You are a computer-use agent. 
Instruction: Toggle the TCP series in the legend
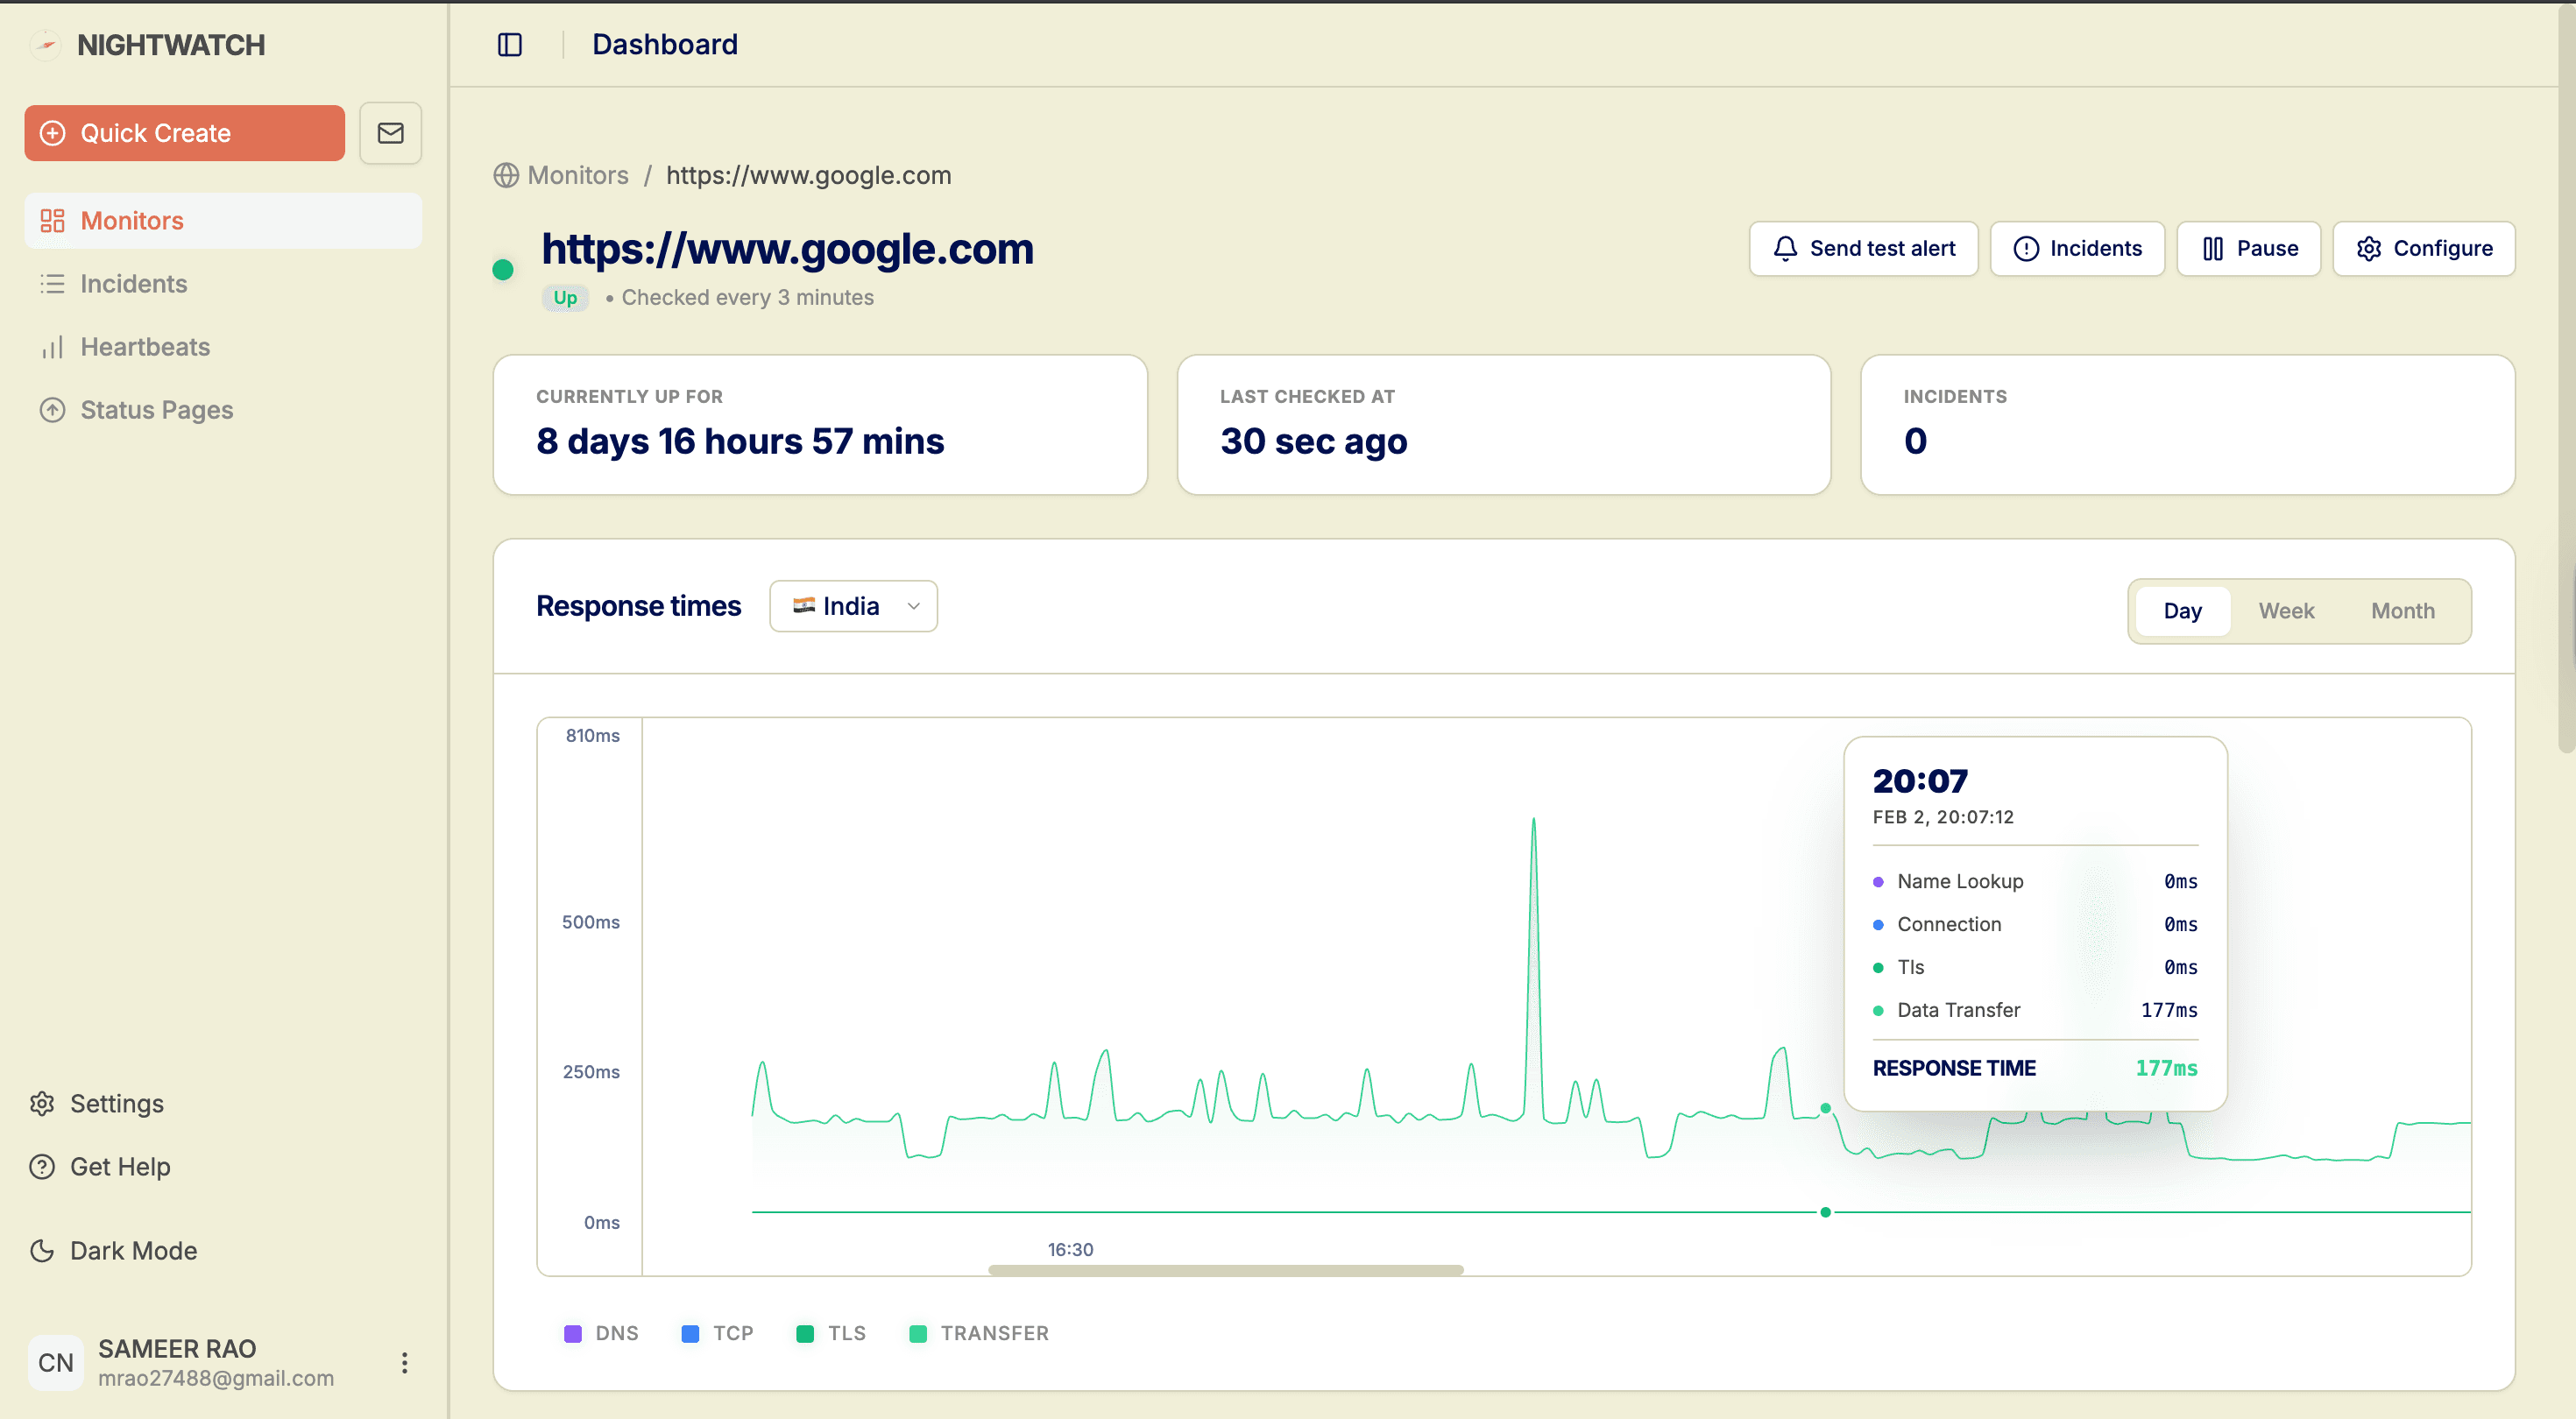(717, 1333)
